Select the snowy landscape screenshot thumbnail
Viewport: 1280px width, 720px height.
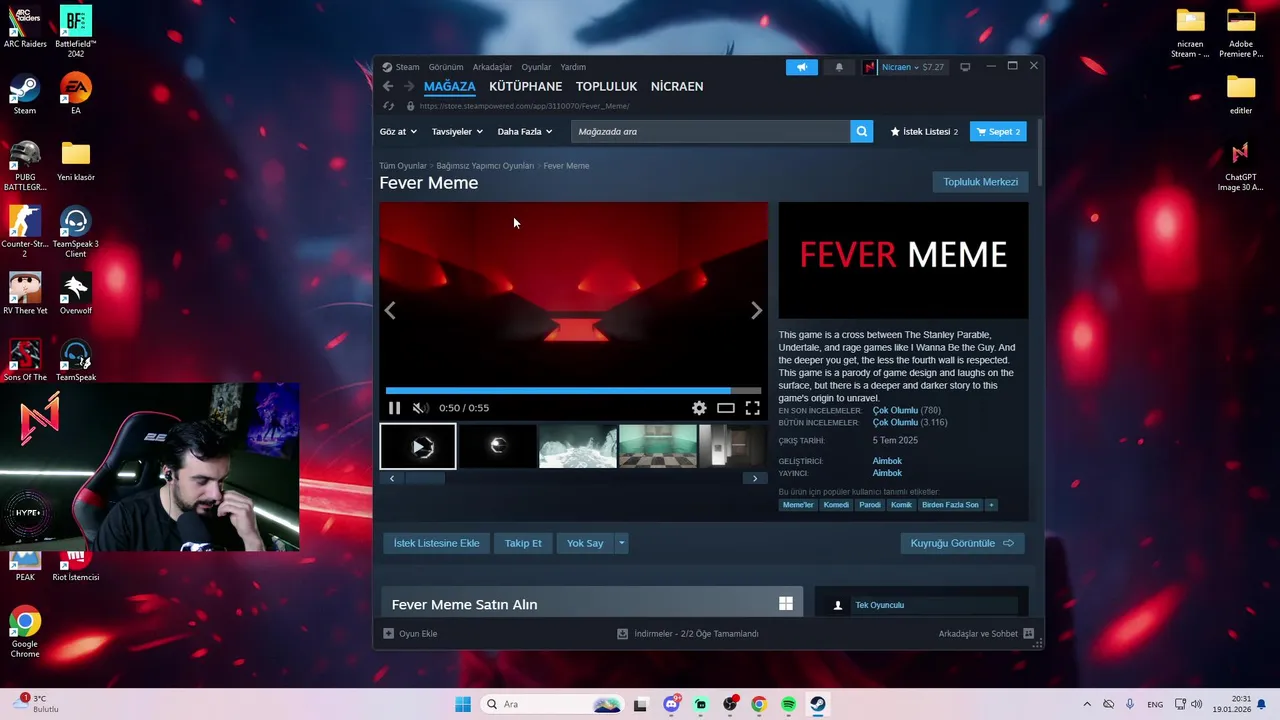tap(578, 446)
